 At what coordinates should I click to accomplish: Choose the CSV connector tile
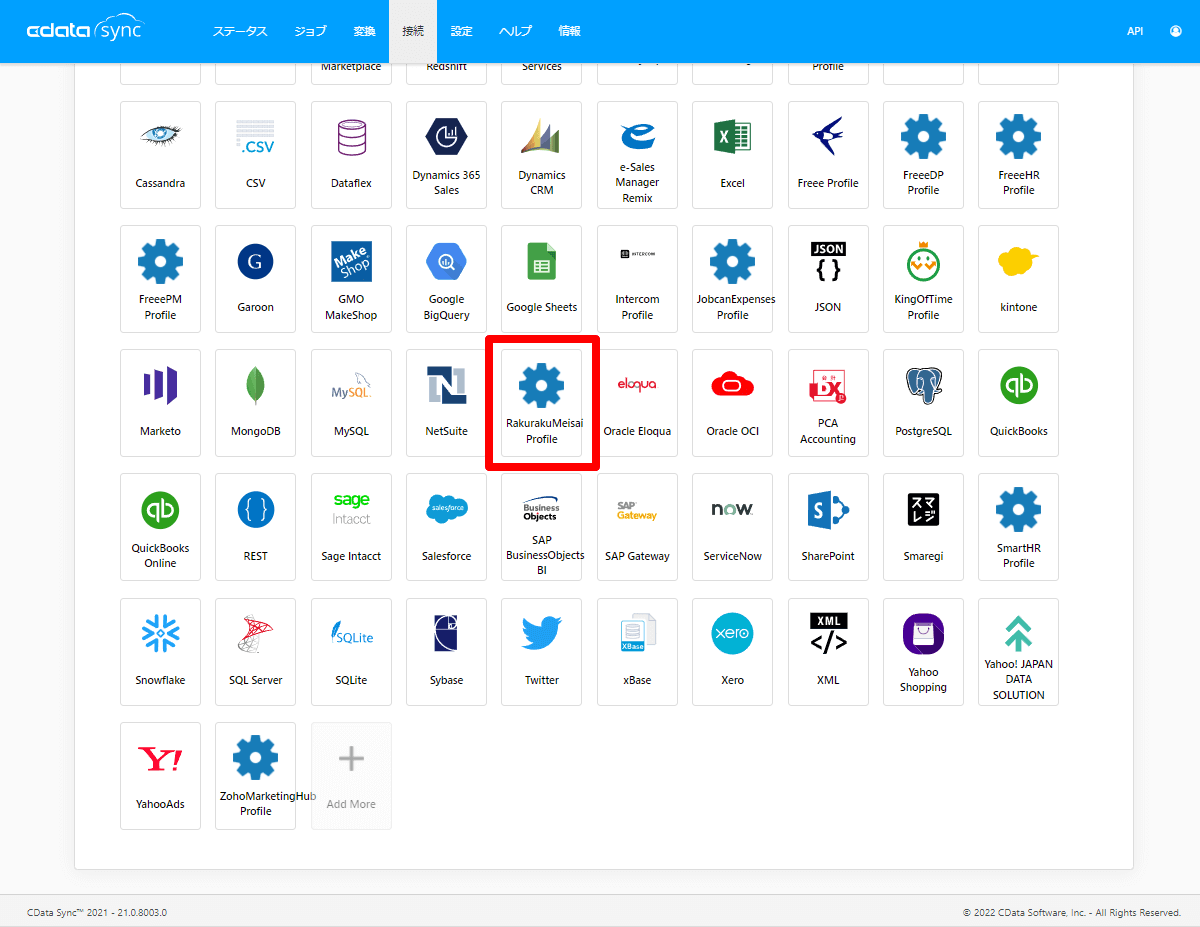[256, 155]
